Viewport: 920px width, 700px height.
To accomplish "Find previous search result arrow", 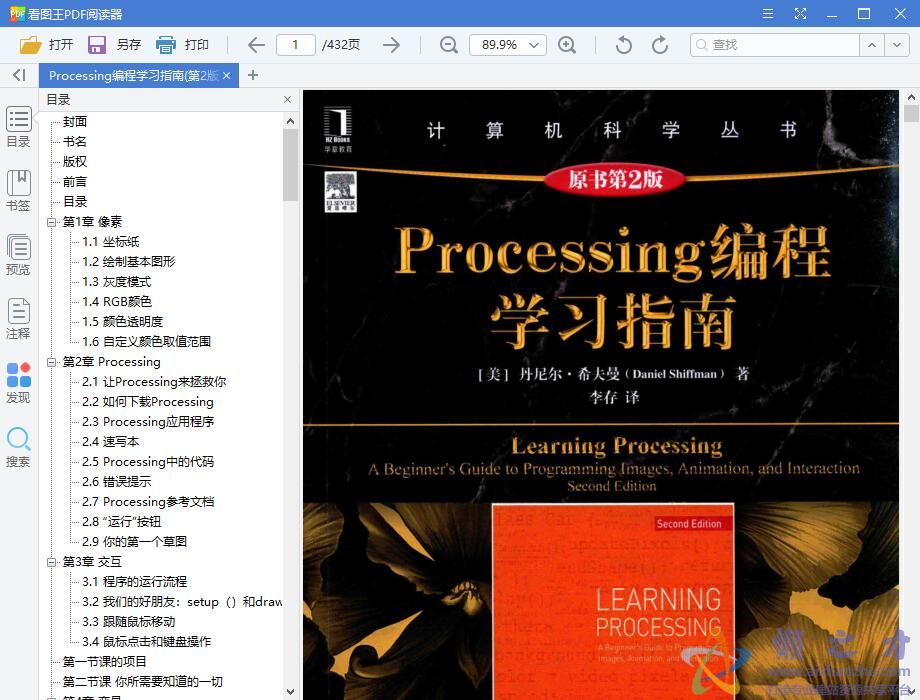I will [x=872, y=45].
